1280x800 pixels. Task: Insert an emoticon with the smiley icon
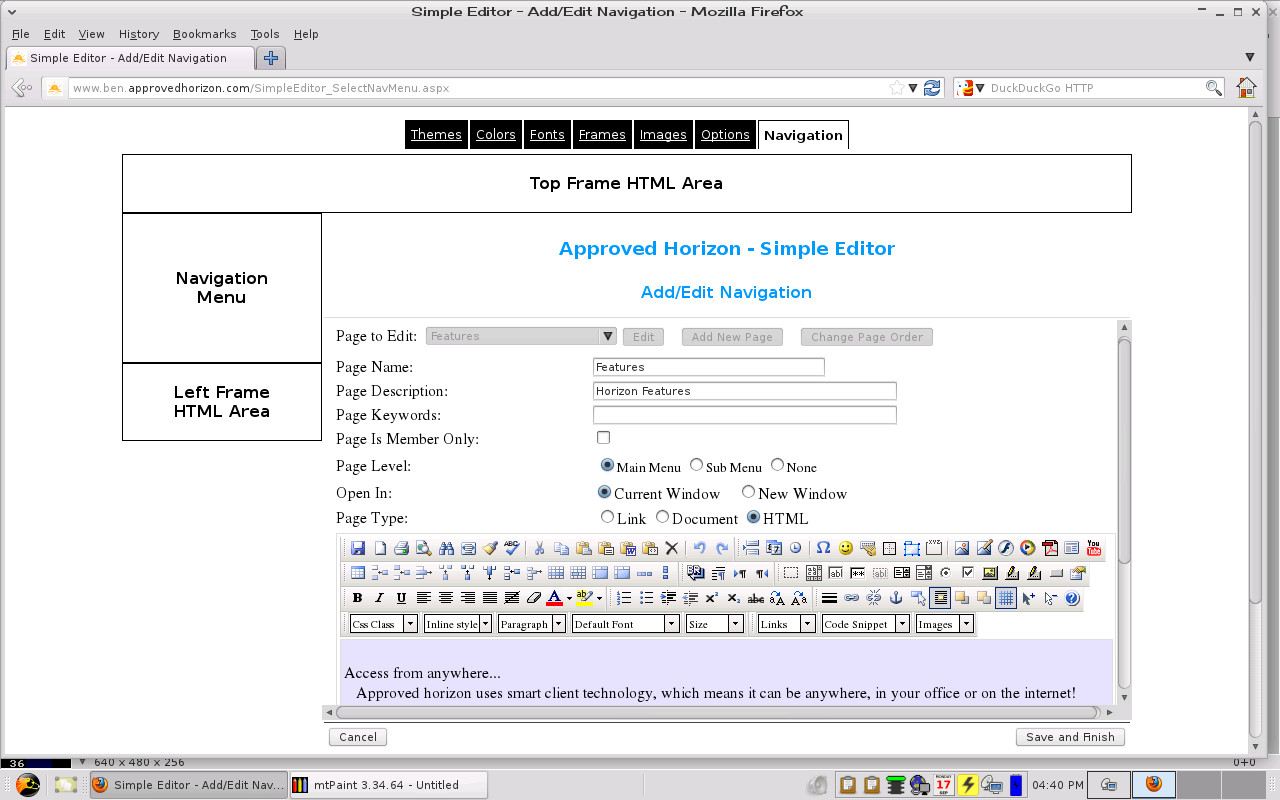tap(846, 548)
